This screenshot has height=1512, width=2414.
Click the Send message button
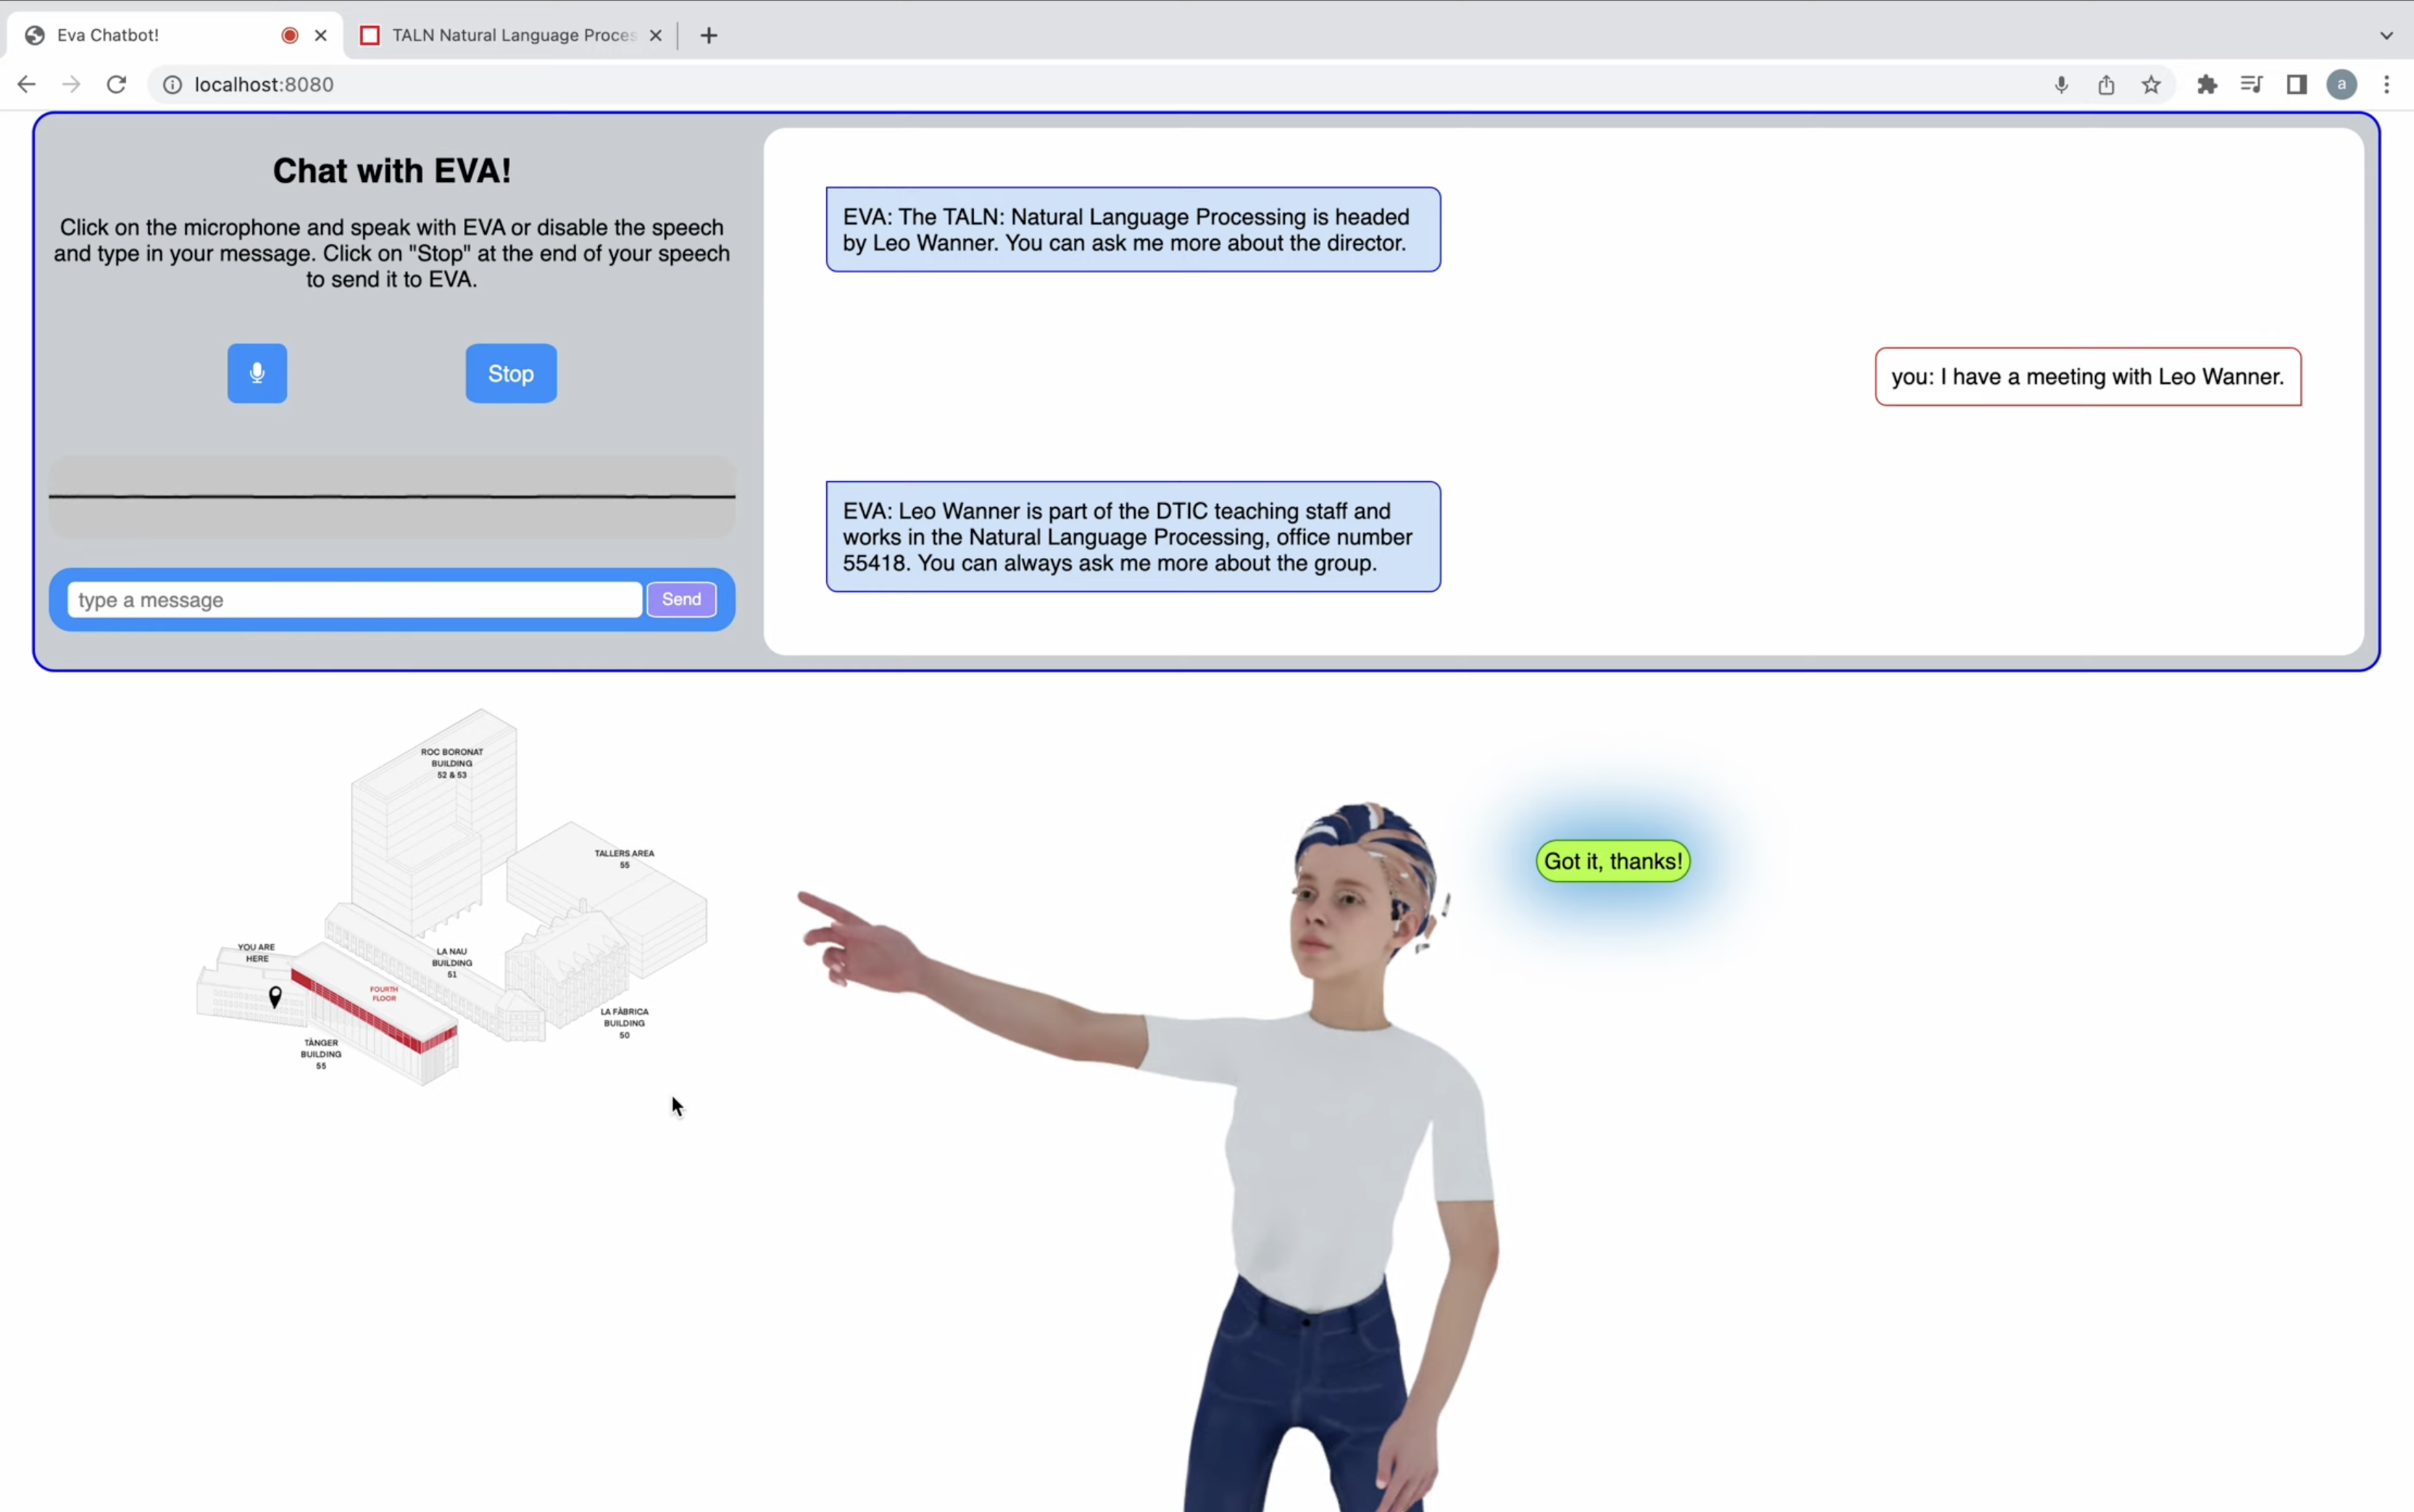681,599
